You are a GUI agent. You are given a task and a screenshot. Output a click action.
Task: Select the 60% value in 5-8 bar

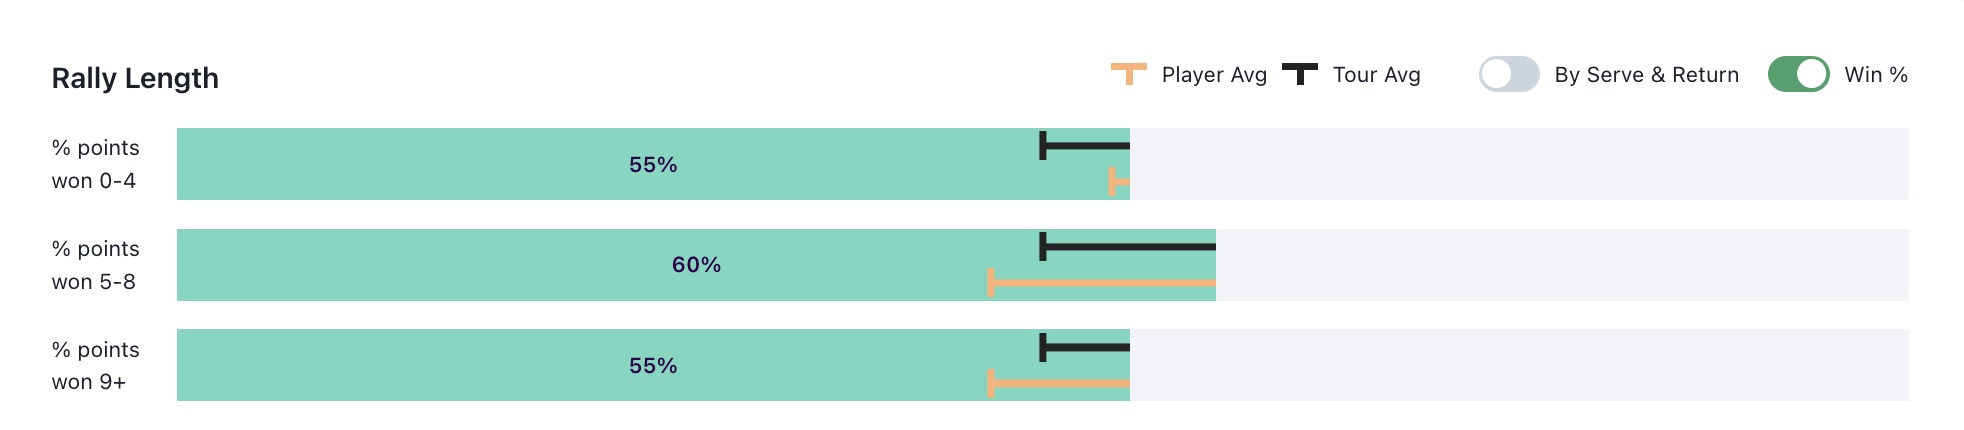click(x=696, y=265)
